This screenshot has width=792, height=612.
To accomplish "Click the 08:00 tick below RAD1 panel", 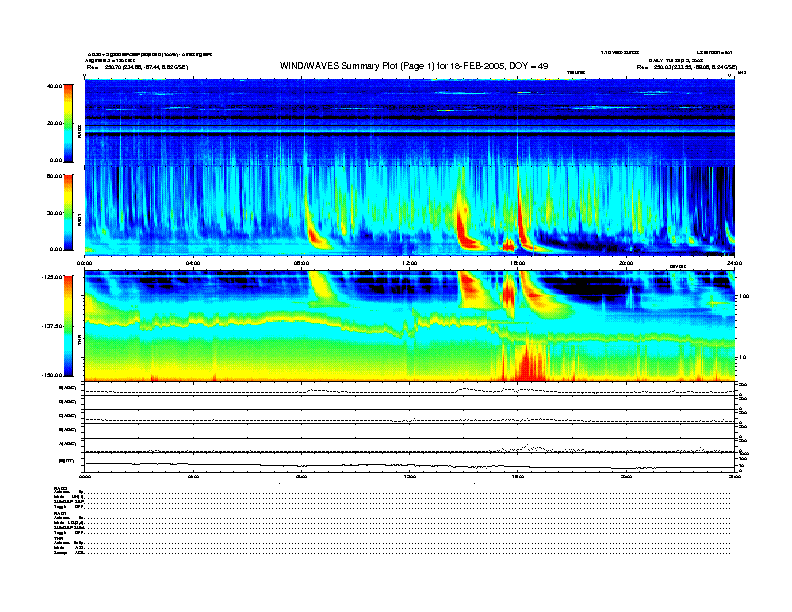I will pyautogui.click(x=301, y=263).
